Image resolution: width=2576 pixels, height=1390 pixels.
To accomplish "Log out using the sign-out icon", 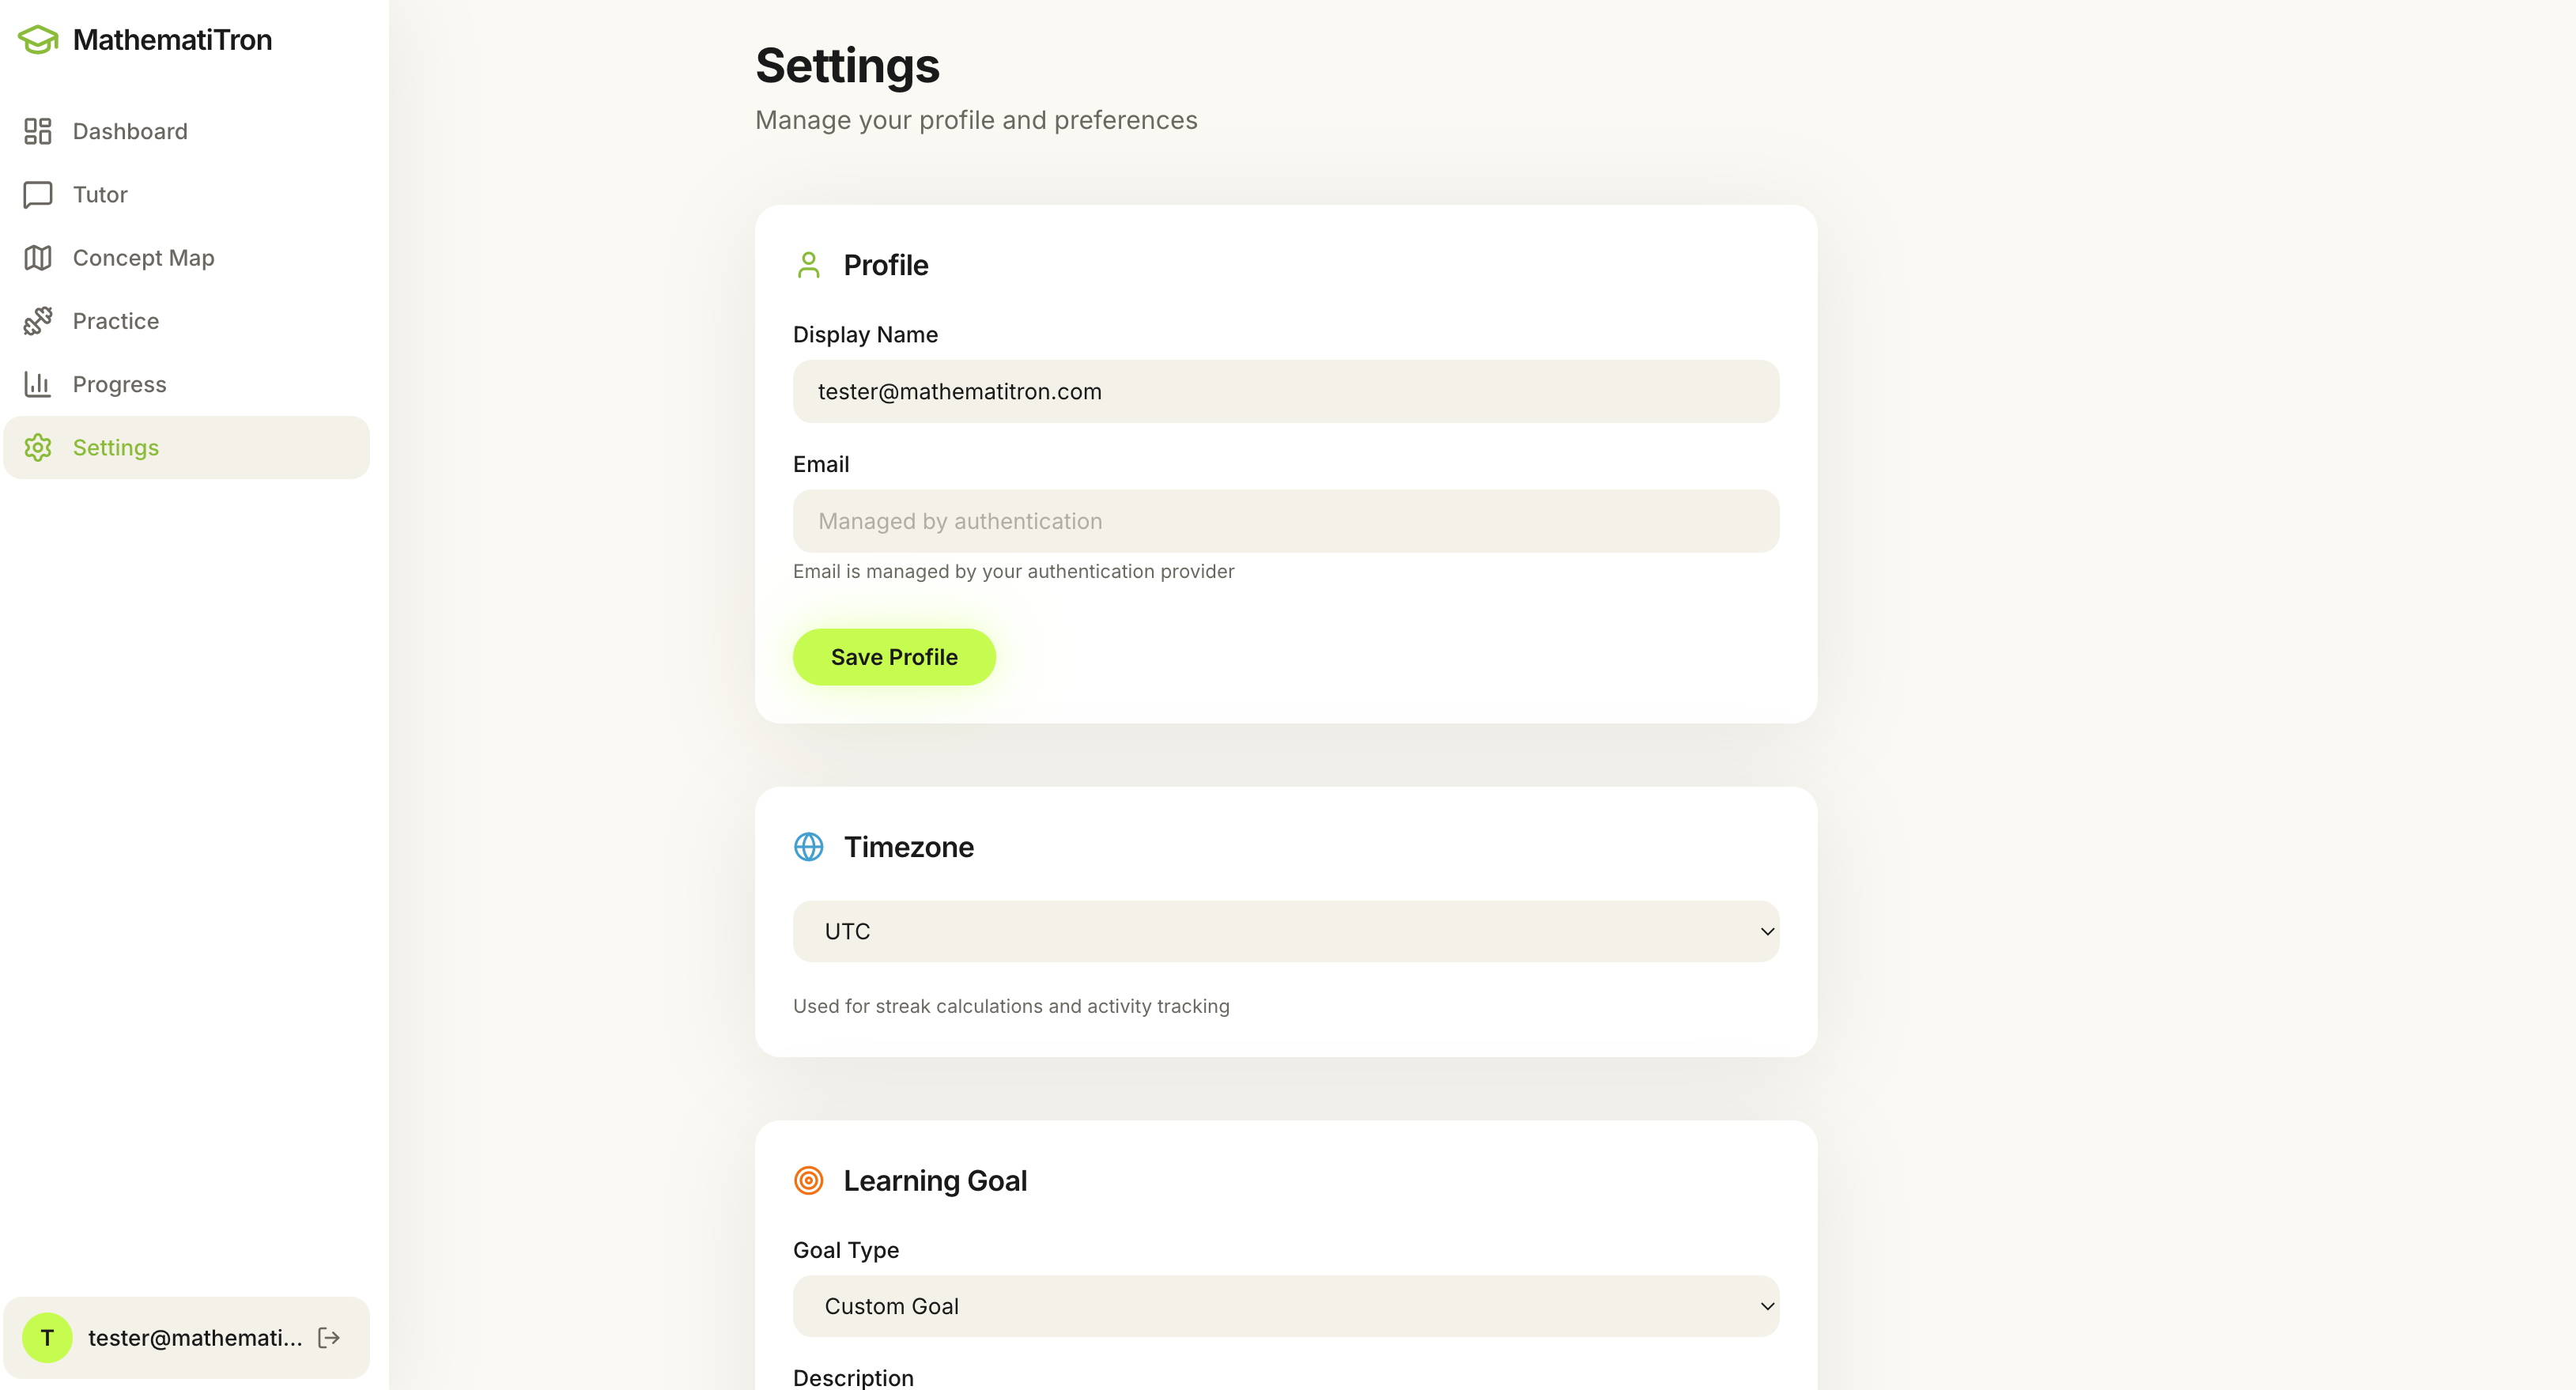I will [x=329, y=1337].
